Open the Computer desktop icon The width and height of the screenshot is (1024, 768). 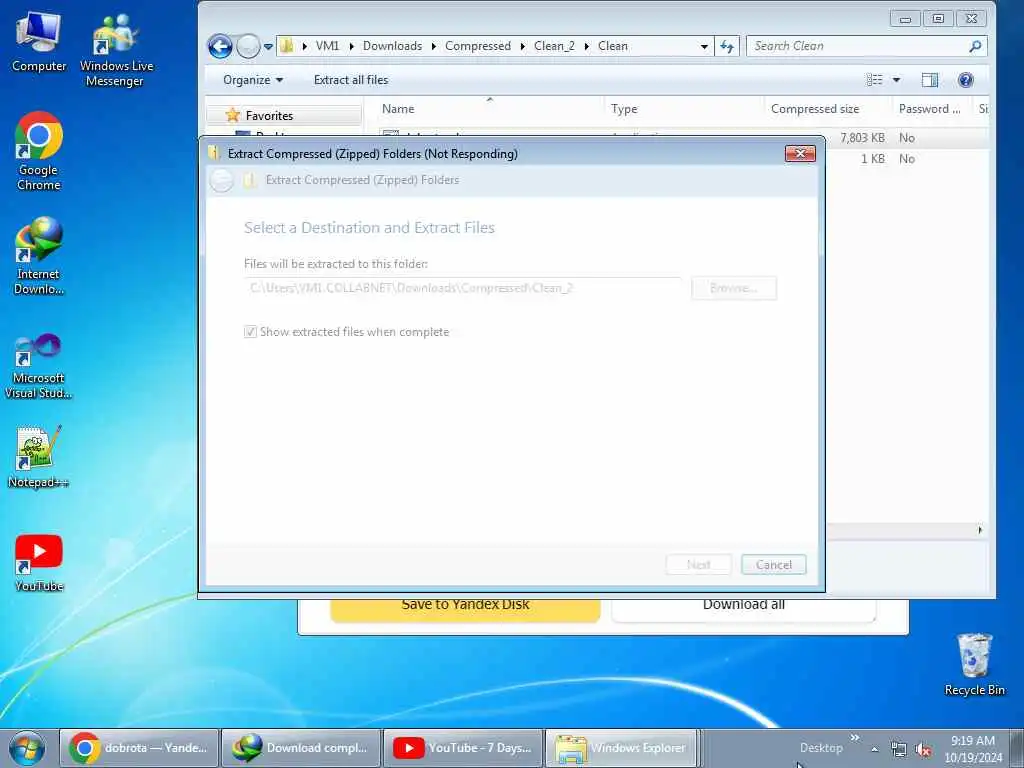pos(39,41)
